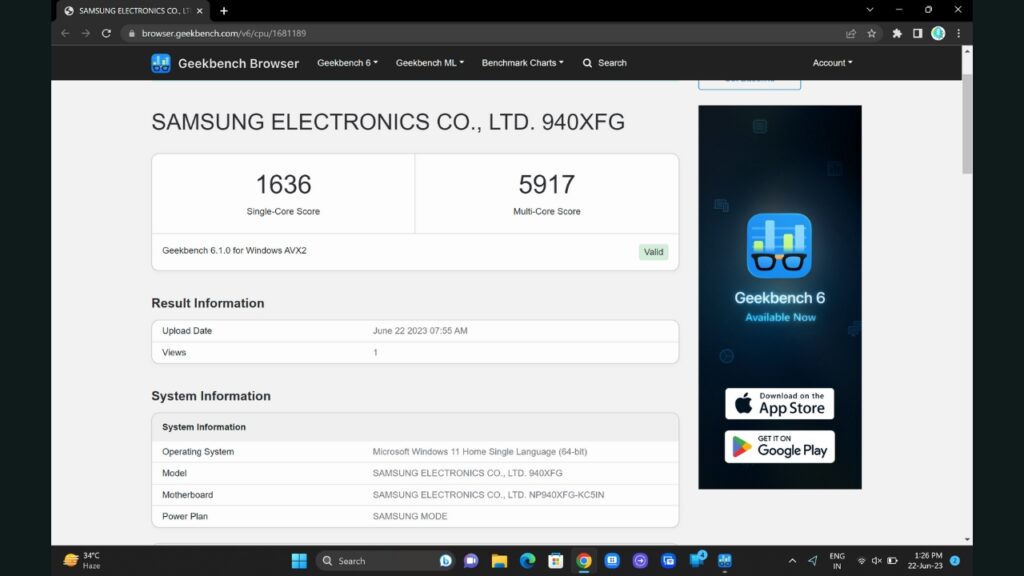Open File Explorer from the taskbar
Screen dimensions: 1024x576
[x=500, y=561]
